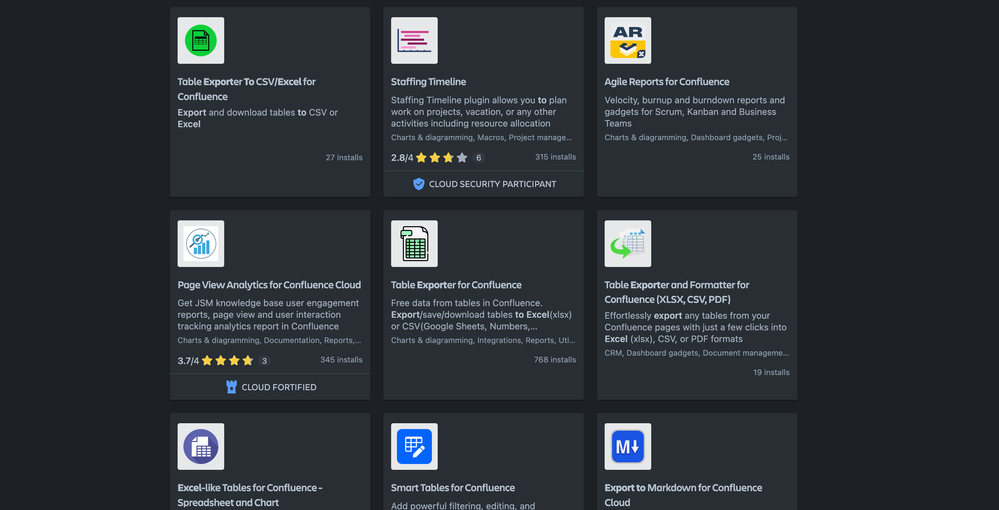Click the '2.8/4' rating value
This screenshot has width=999, height=510.
coord(402,157)
